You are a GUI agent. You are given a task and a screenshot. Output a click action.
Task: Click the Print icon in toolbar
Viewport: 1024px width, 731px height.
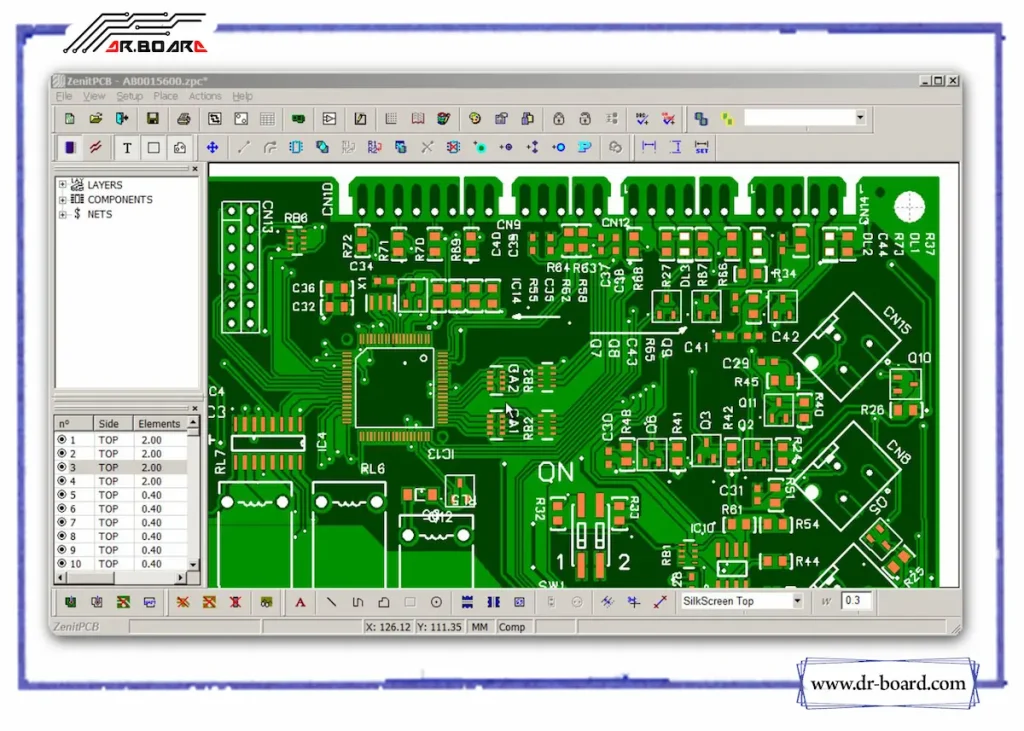183,118
